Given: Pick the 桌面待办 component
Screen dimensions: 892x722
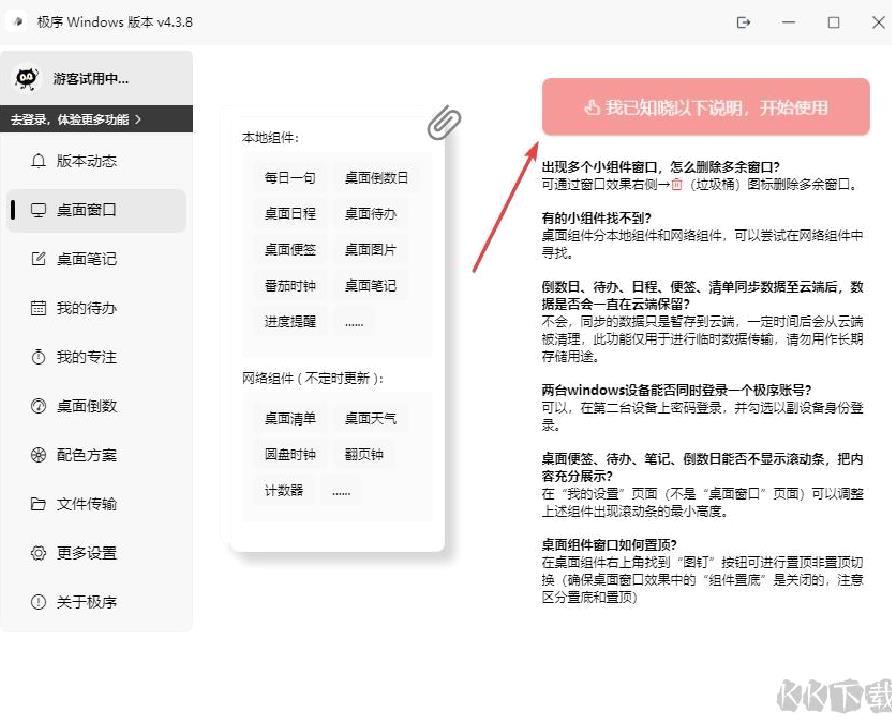Looking at the screenshot, I should pos(370,214).
